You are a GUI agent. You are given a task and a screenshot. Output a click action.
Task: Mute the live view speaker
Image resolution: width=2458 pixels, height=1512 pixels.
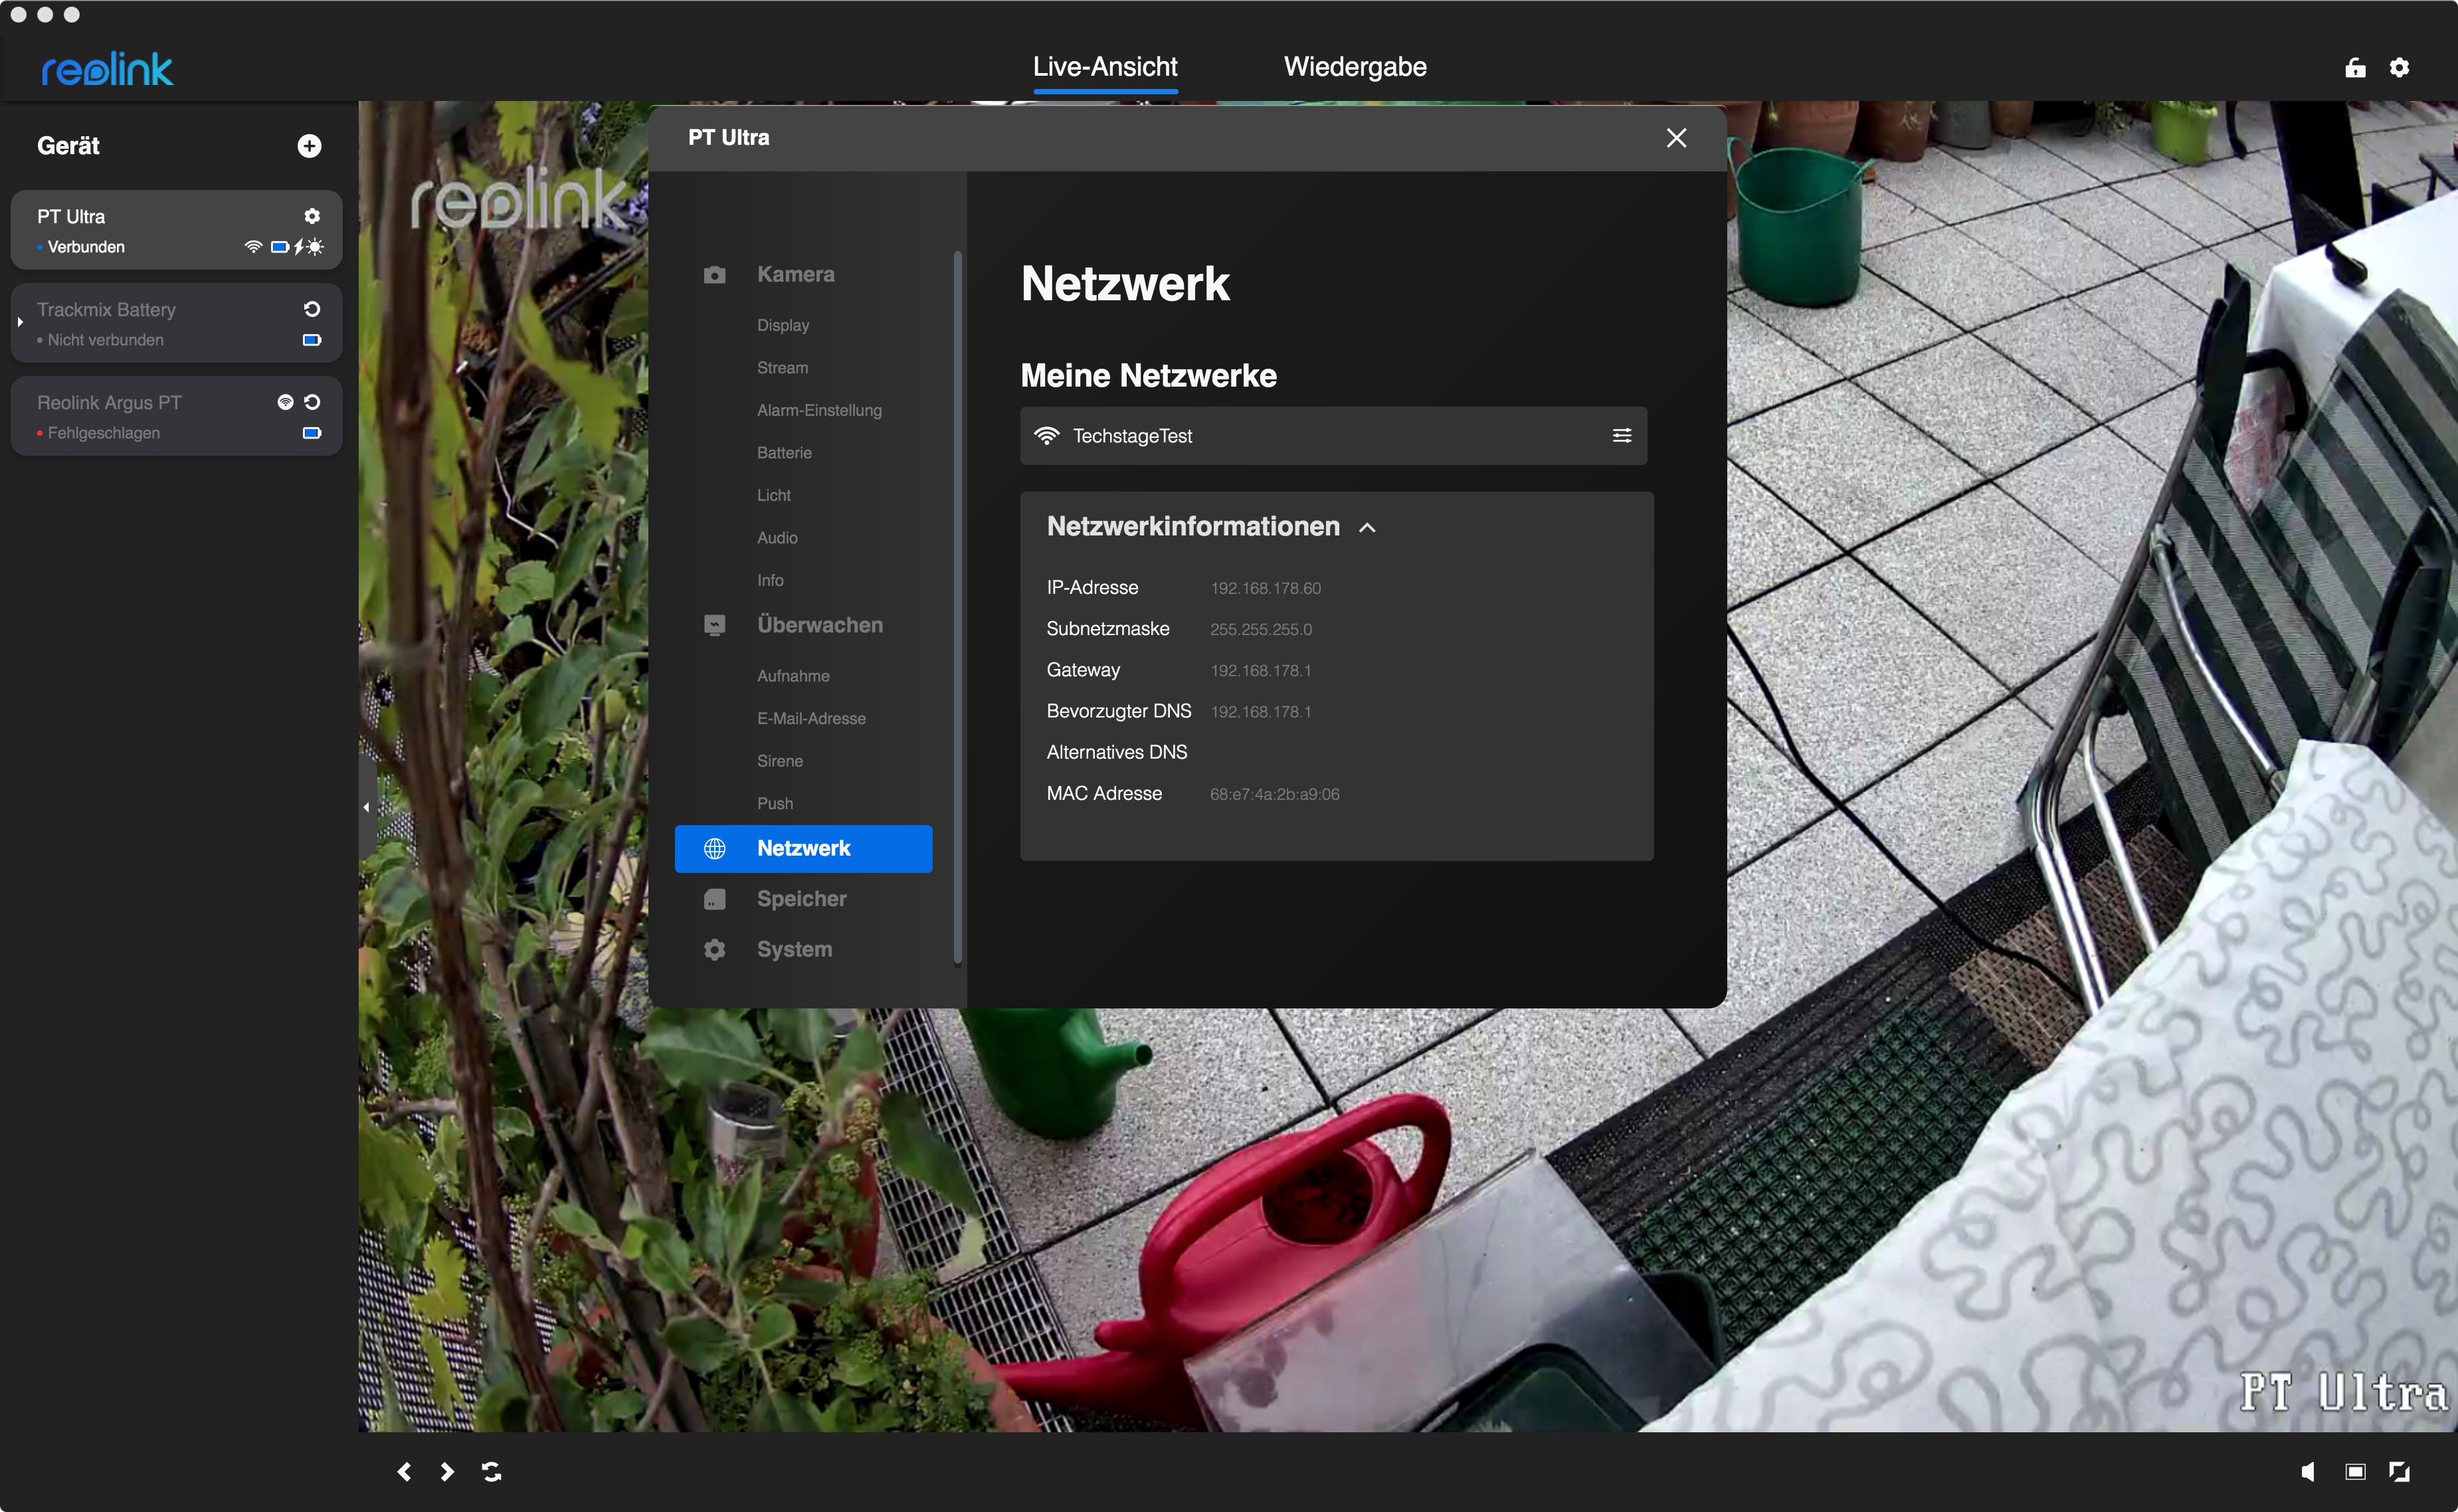tap(2308, 1471)
